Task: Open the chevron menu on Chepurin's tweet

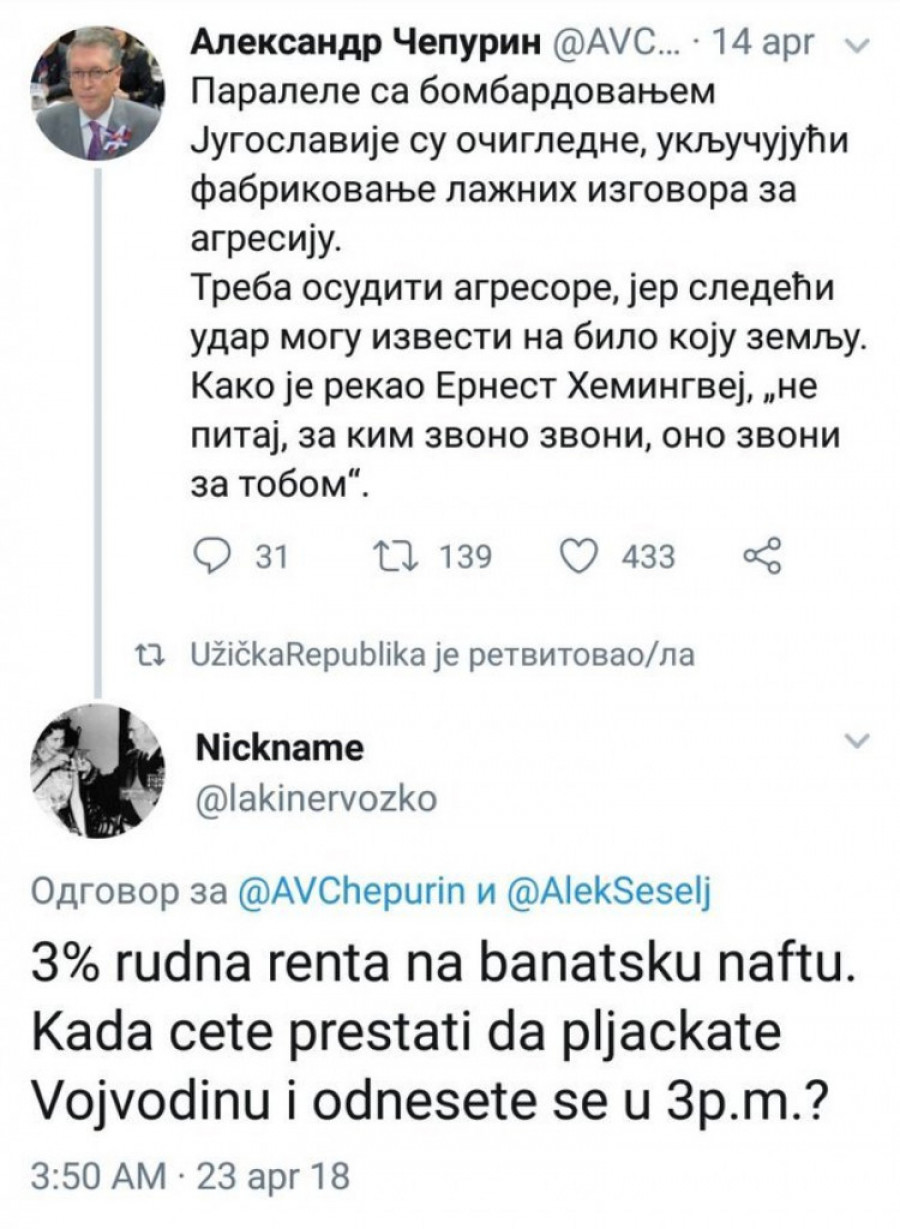Action: (x=858, y=44)
